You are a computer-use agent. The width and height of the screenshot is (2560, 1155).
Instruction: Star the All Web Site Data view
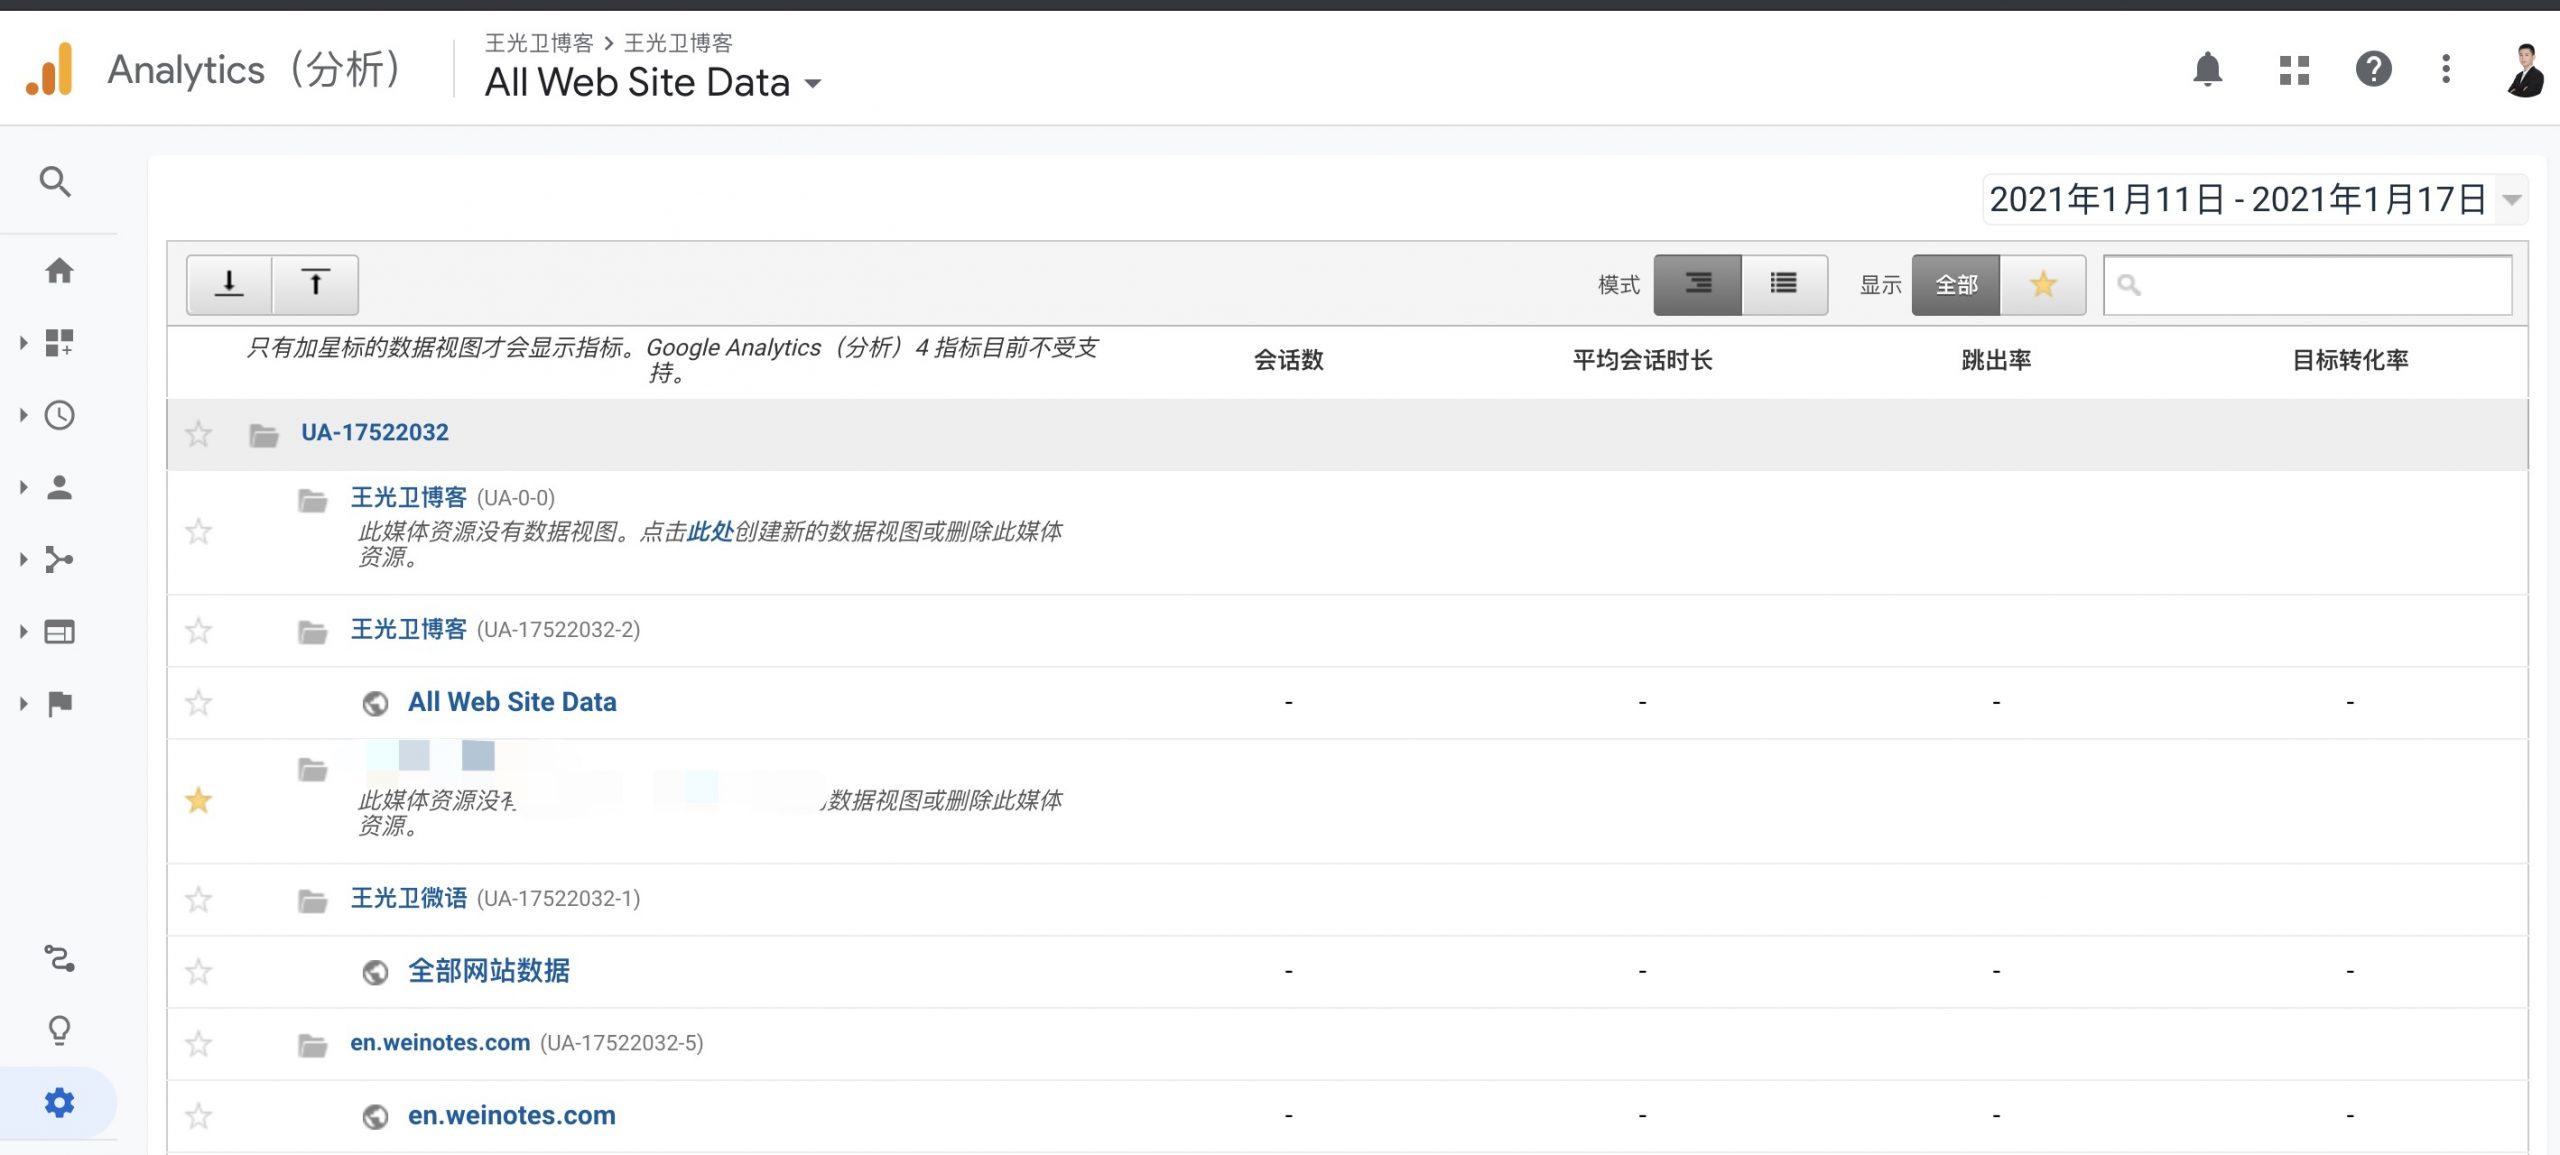coord(199,703)
